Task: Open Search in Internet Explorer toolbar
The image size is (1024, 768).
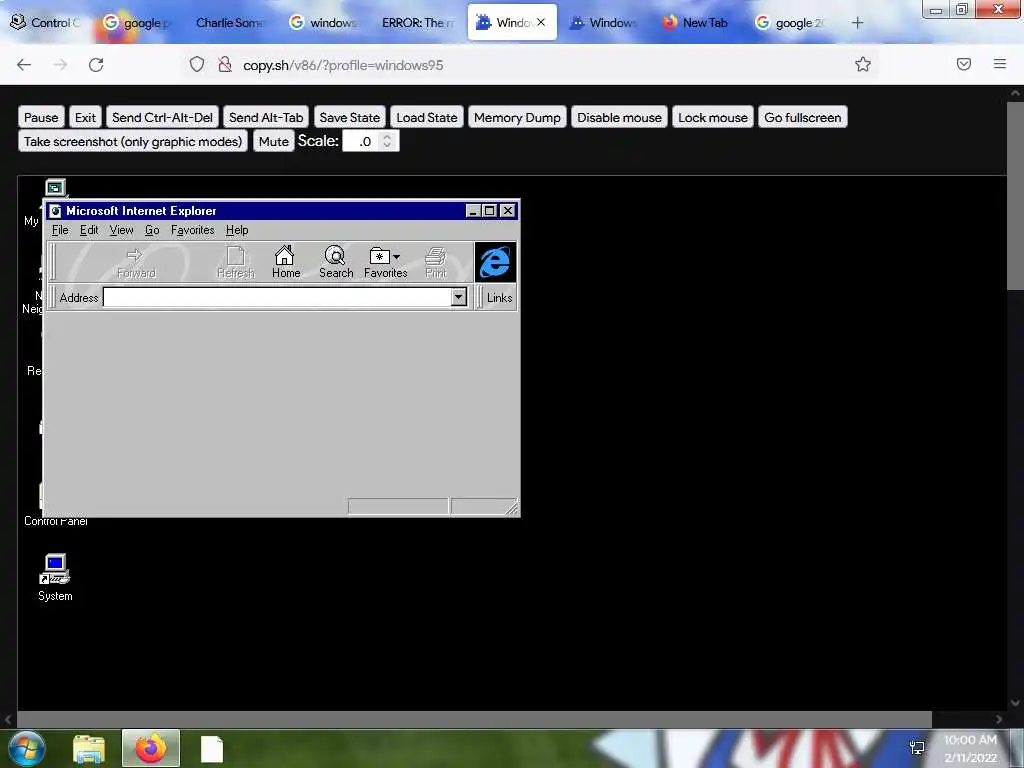Action: (x=336, y=262)
